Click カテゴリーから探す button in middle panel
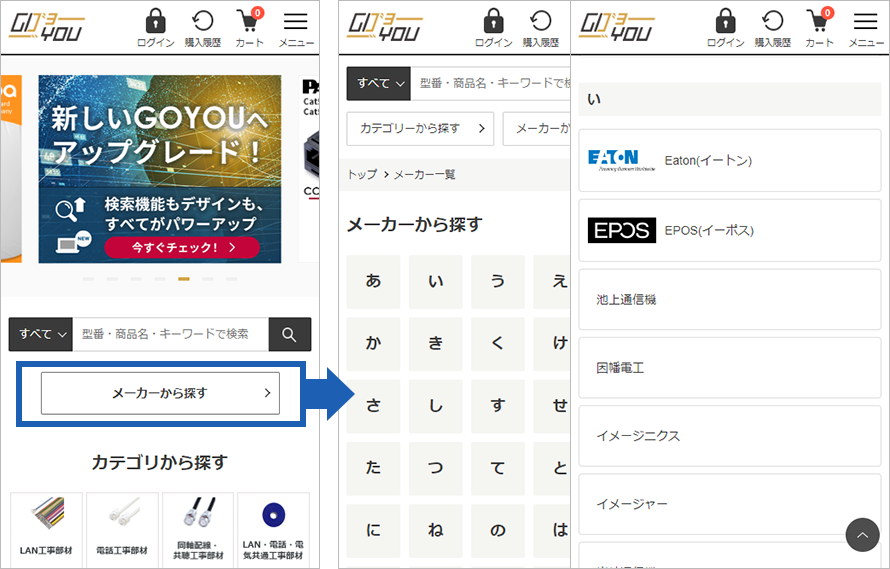 point(420,128)
